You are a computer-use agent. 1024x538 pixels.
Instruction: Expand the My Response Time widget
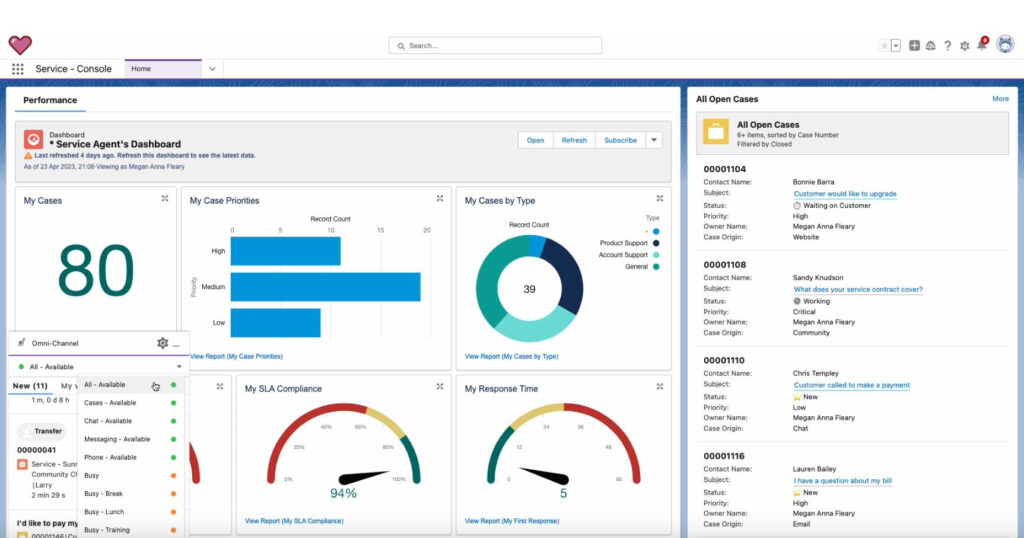(660, 387)
